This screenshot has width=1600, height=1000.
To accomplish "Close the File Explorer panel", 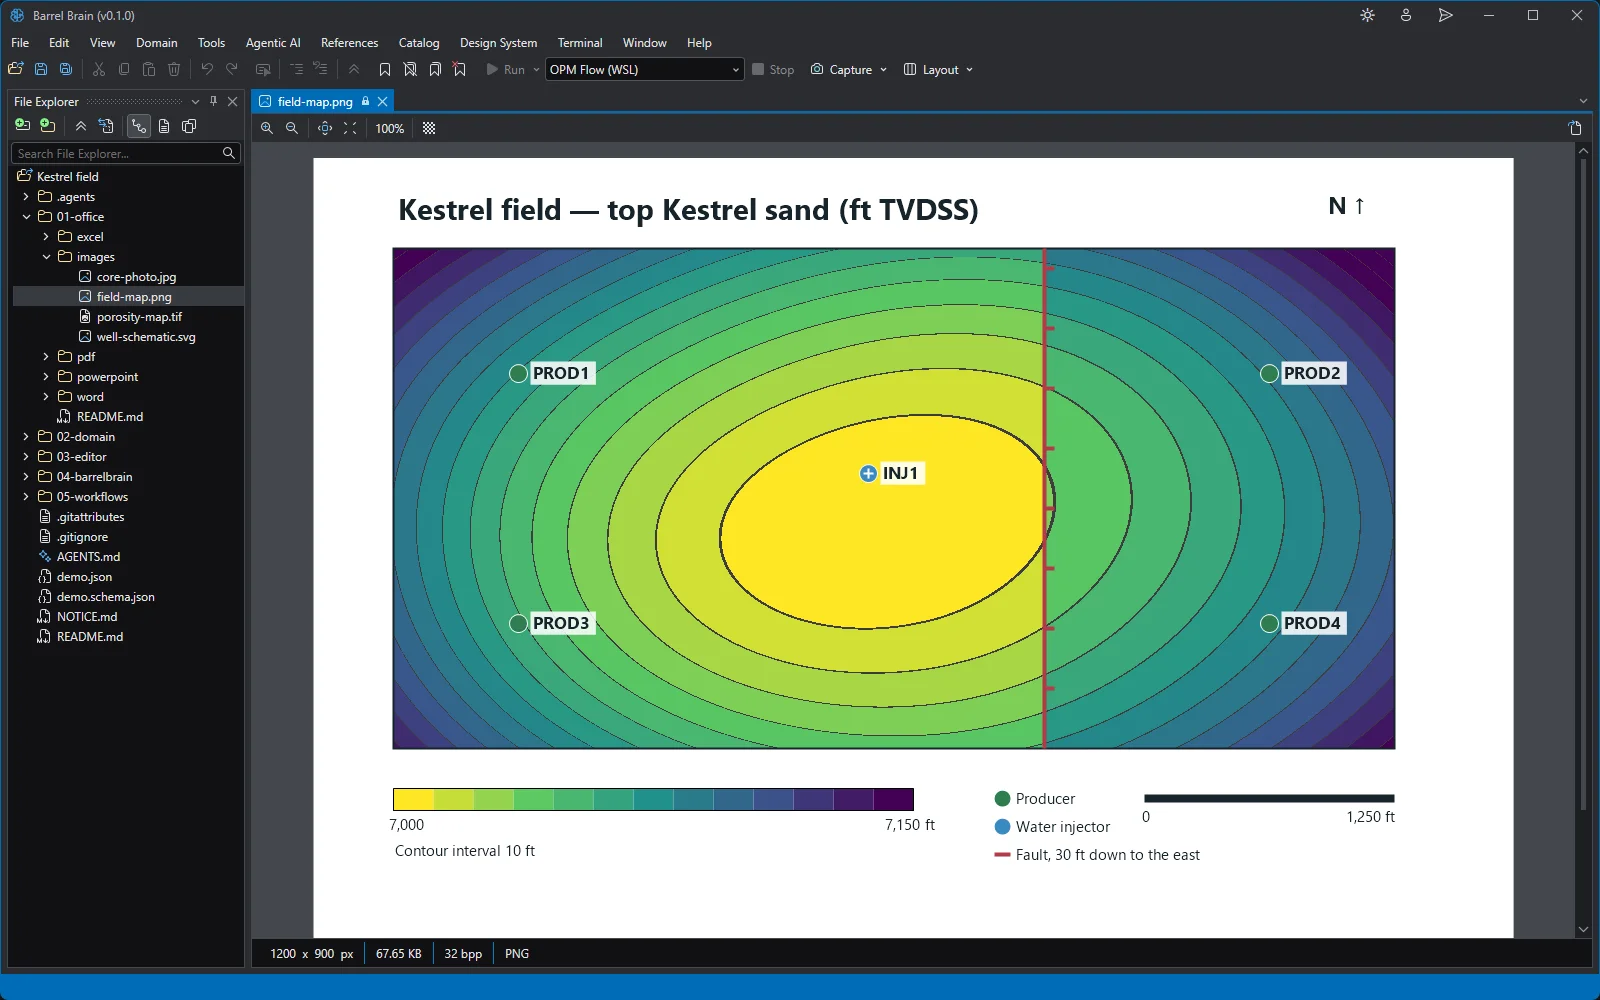I will pyautogui.click(x=233, y=101).
